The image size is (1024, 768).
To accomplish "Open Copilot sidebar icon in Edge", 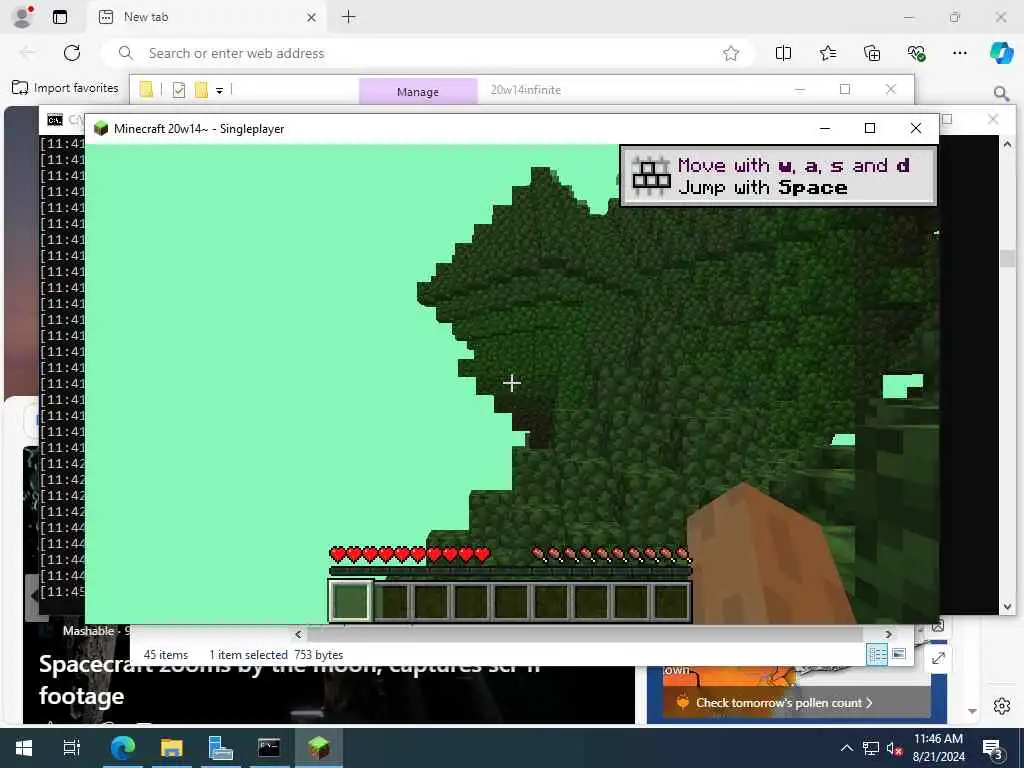I will pos(1001,53).
